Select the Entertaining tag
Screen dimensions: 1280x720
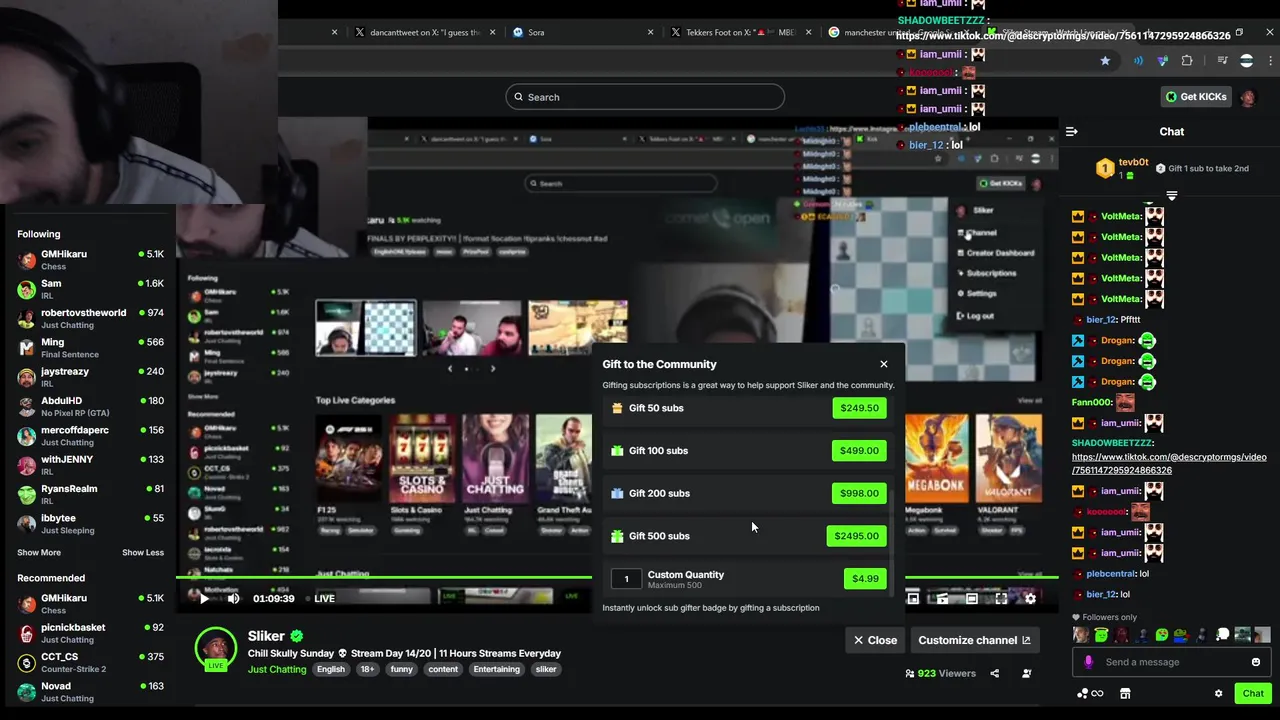click(497, 670)
